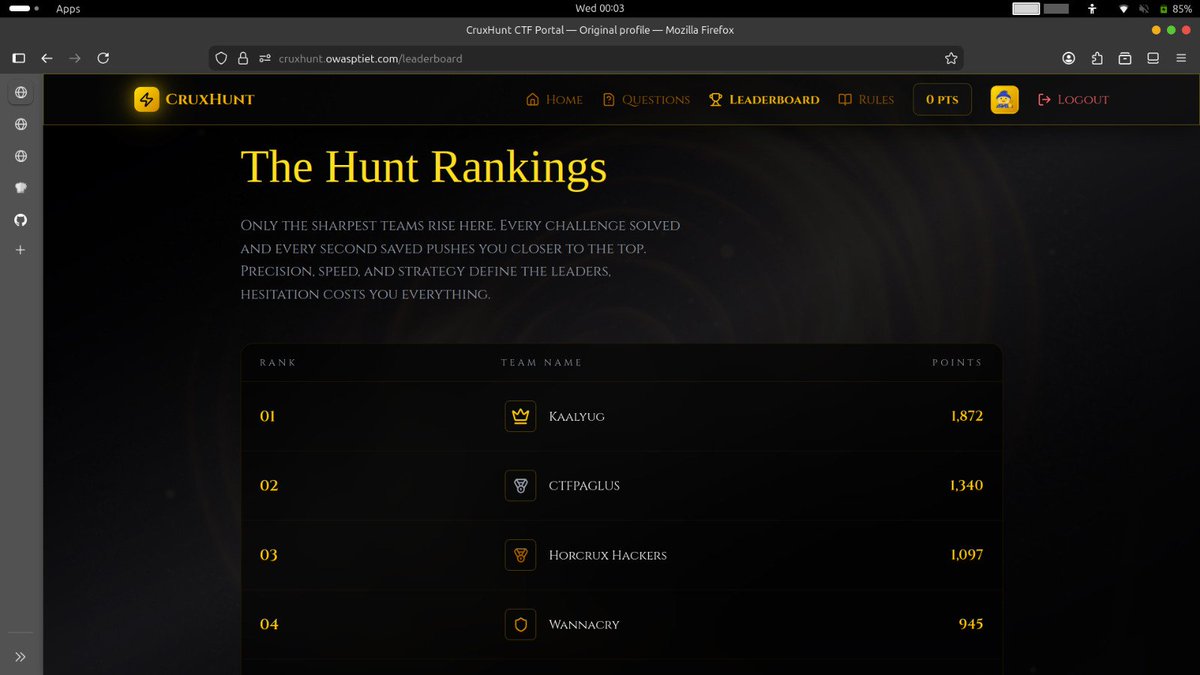This screenshot has width=1200, height=675.
Task: Click the browser forward arrow
Action: coord(74,58)
